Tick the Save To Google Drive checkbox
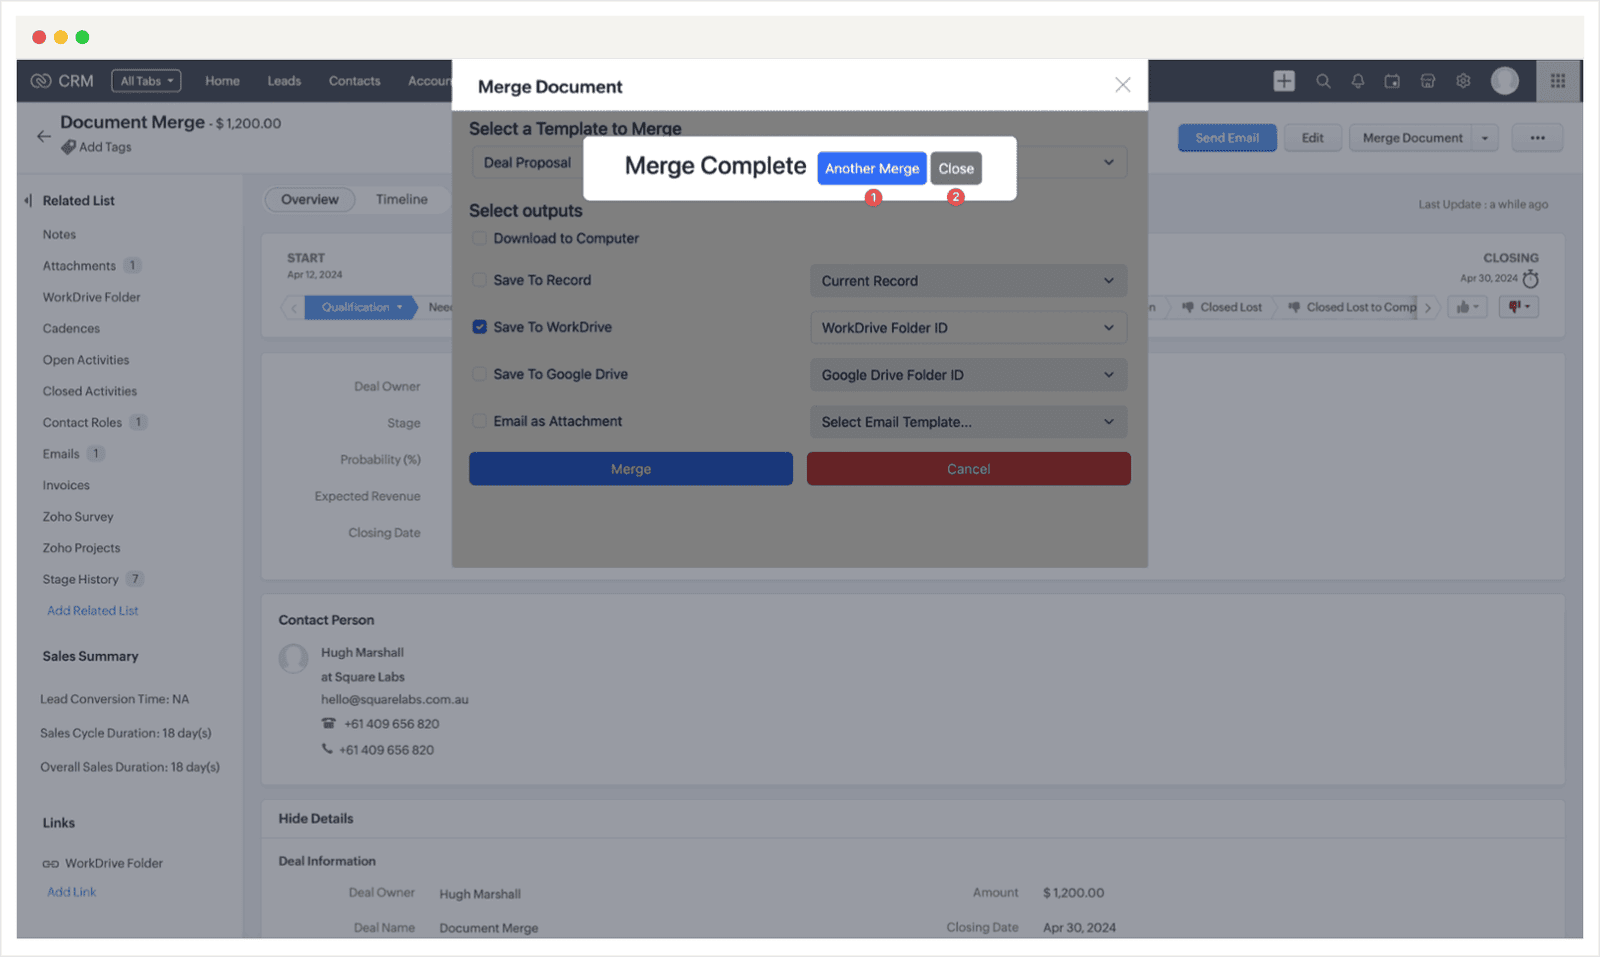The height and width of the screenshot is (957, 1600). click(480, 374)
